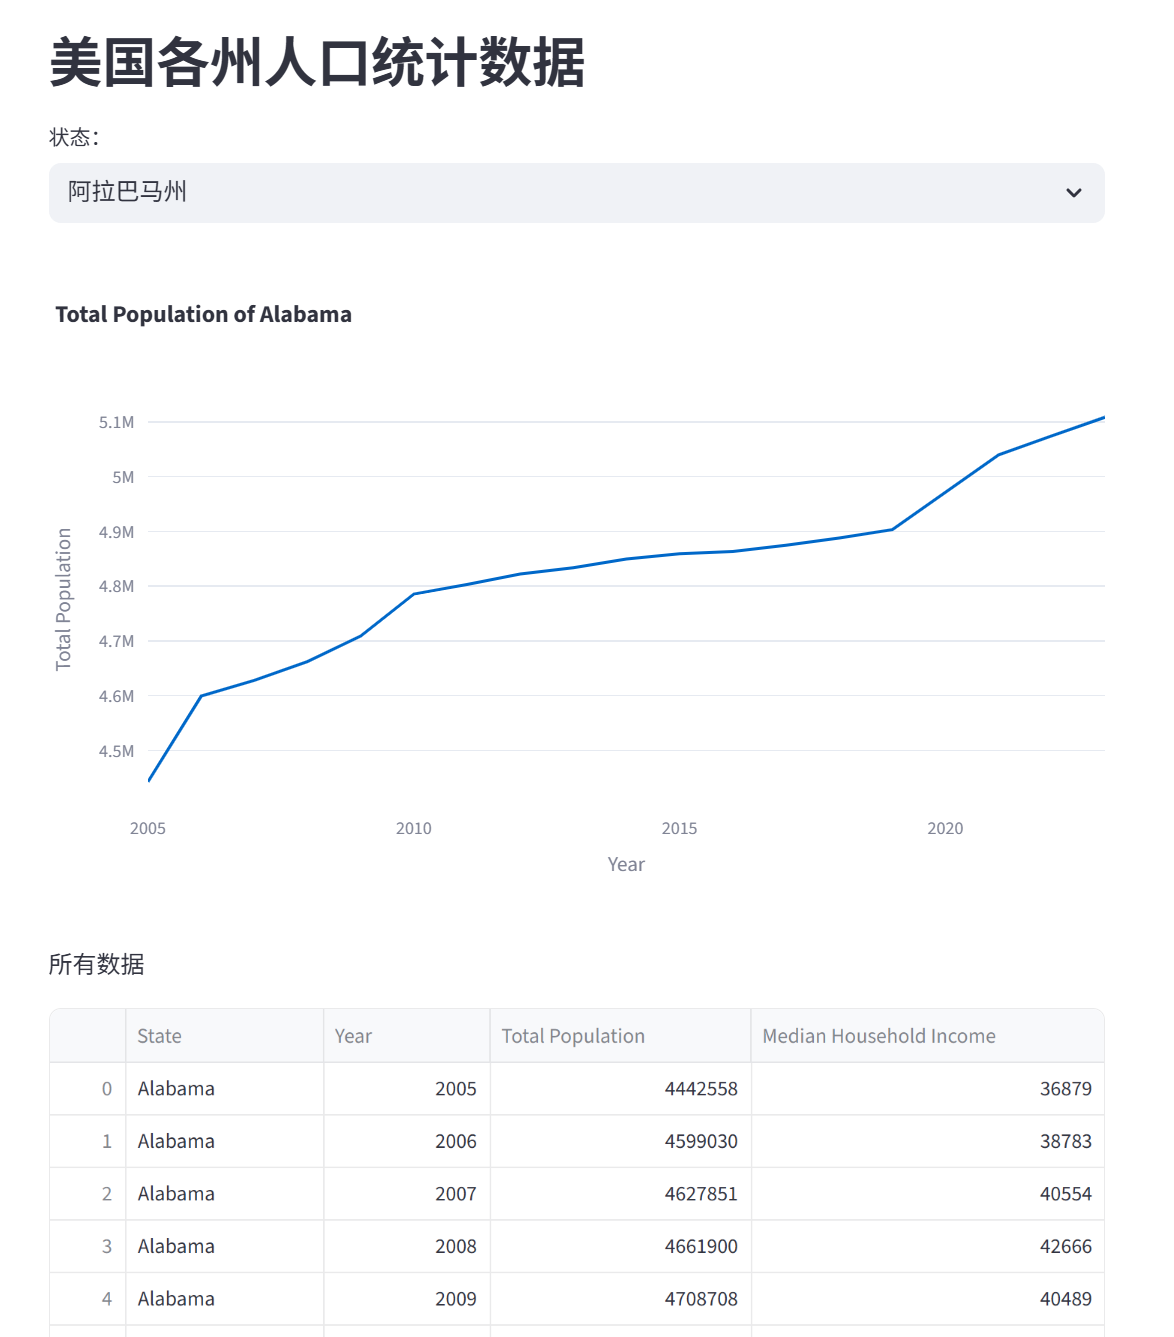Click the Median Household Income column header
1174x1337 pixels.
pyautogui.click(x=878, y=1036)
